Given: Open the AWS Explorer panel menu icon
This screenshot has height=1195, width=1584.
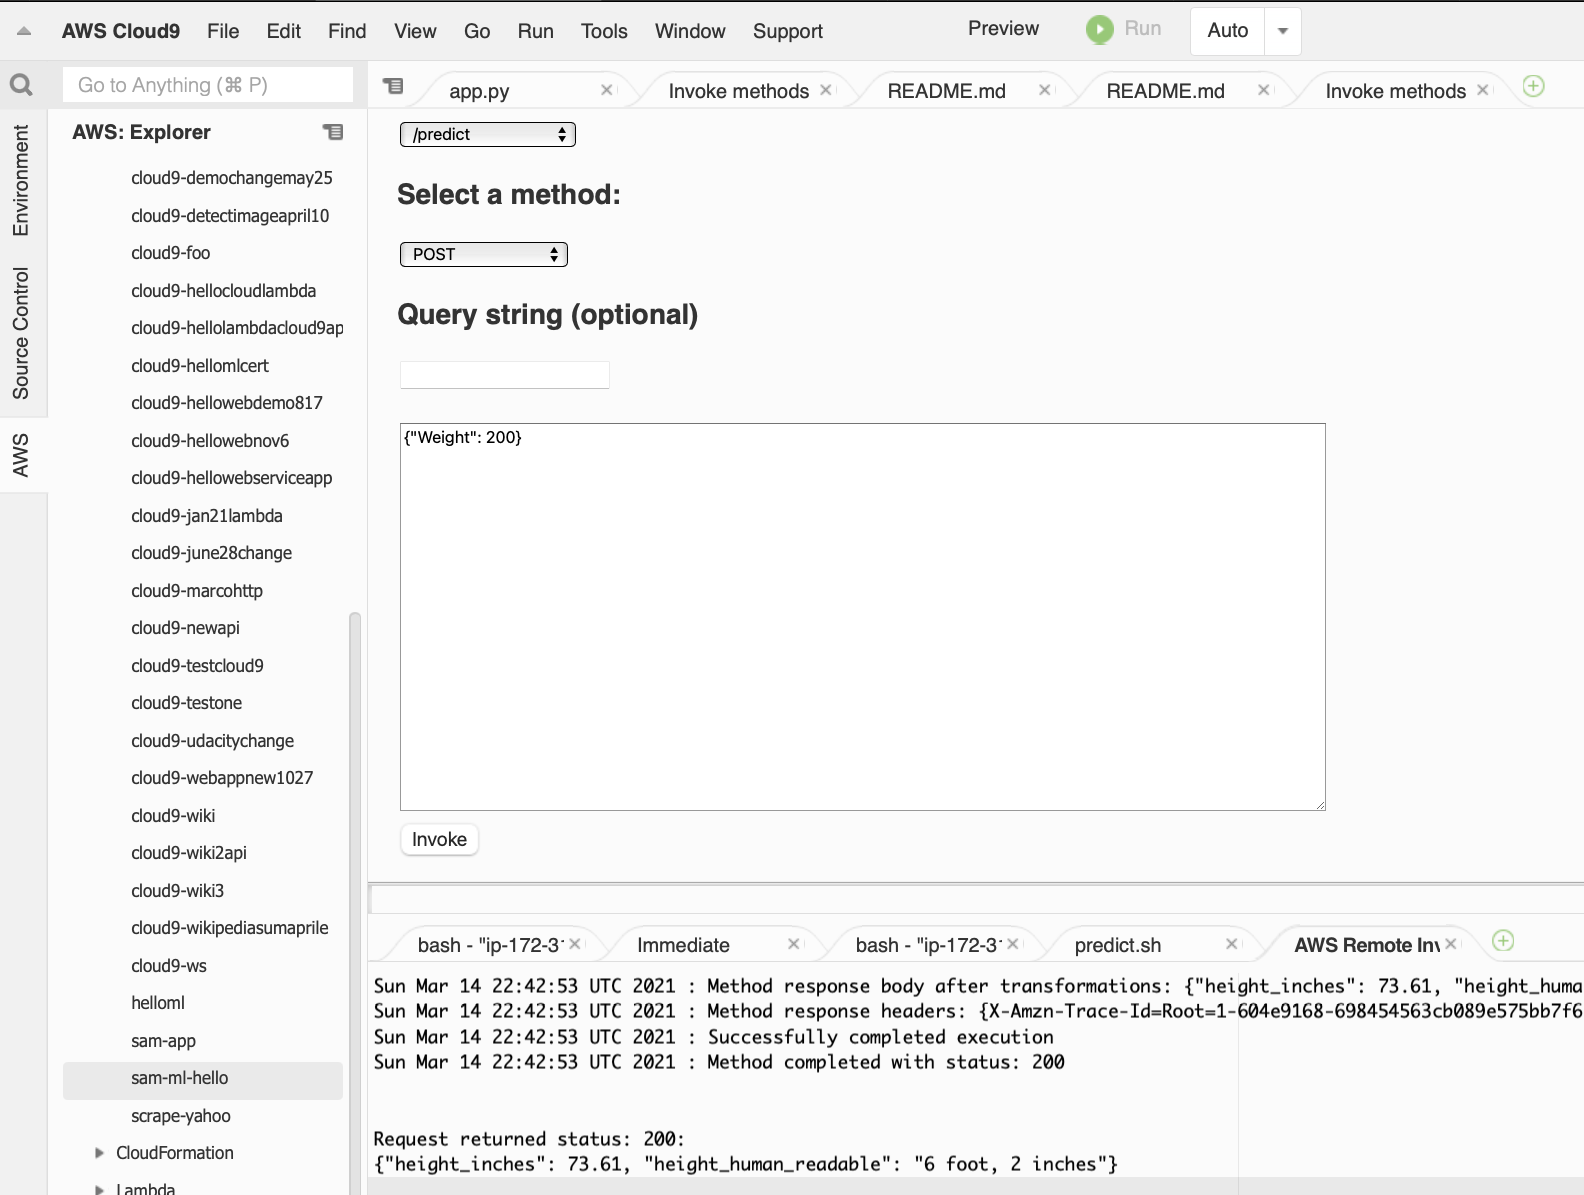Looking at the screenshot, I should [x=333, y=132].
